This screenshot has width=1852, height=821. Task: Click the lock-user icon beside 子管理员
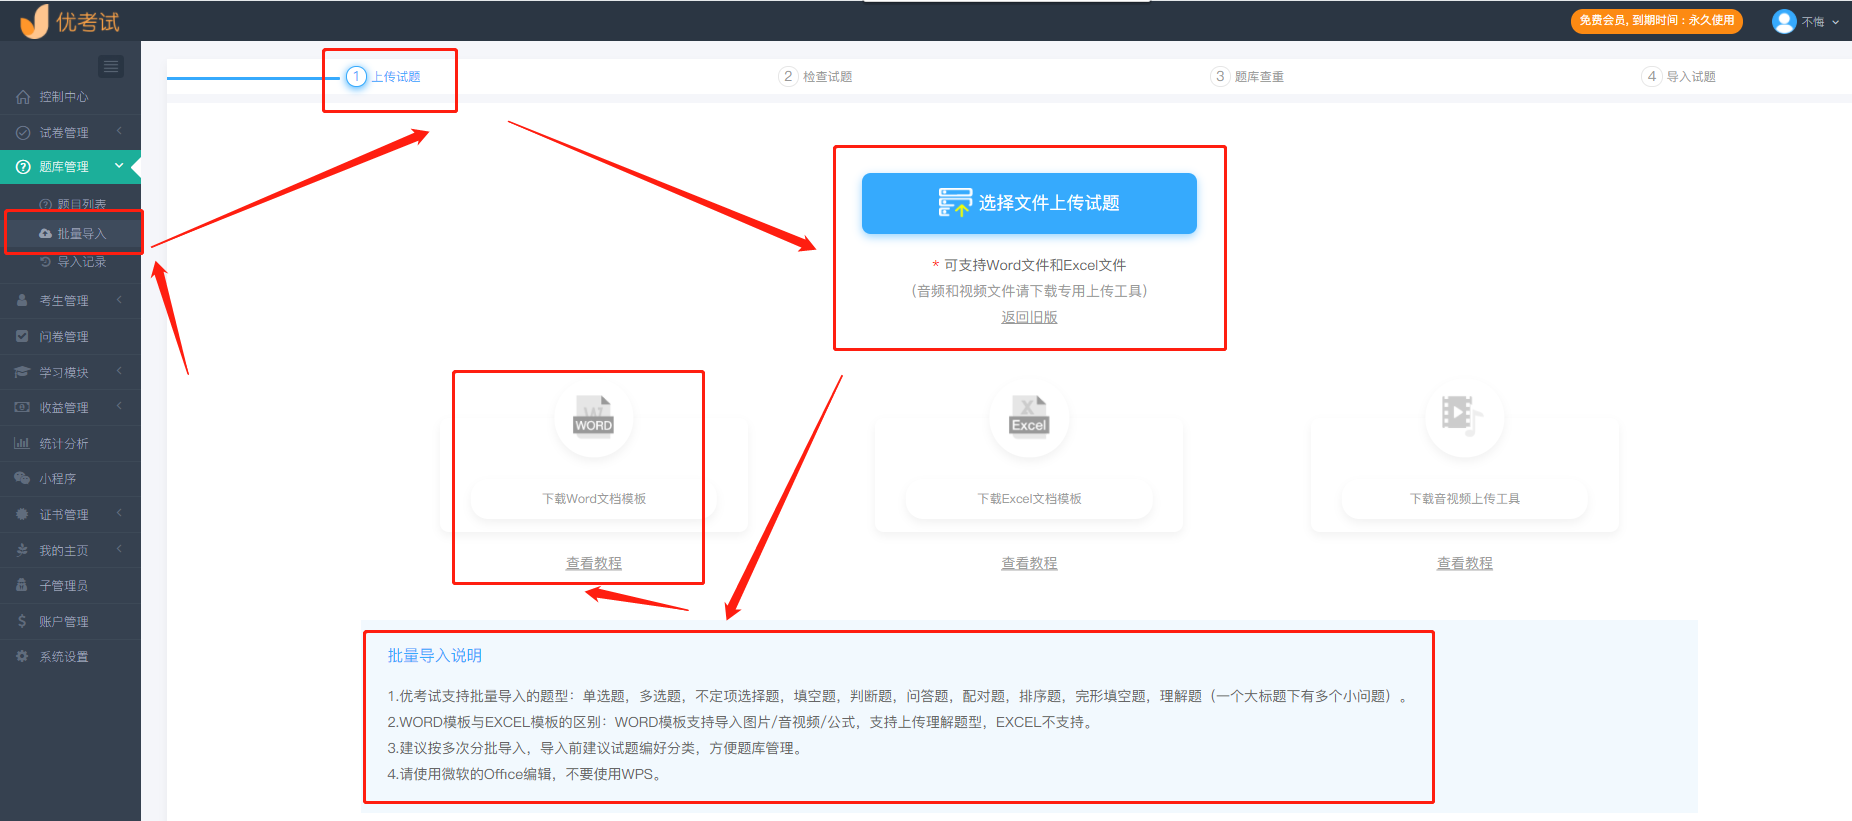click(x=22, y=585)
